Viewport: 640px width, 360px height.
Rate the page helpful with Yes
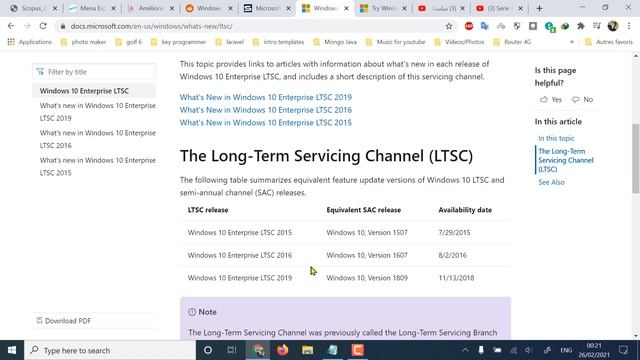551,100
